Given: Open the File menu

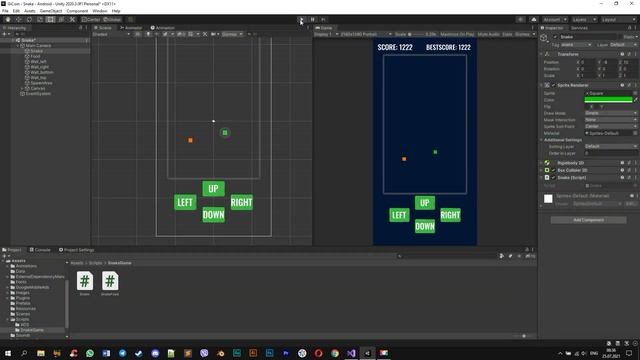Looking at the screenshot, I should 5,11.
